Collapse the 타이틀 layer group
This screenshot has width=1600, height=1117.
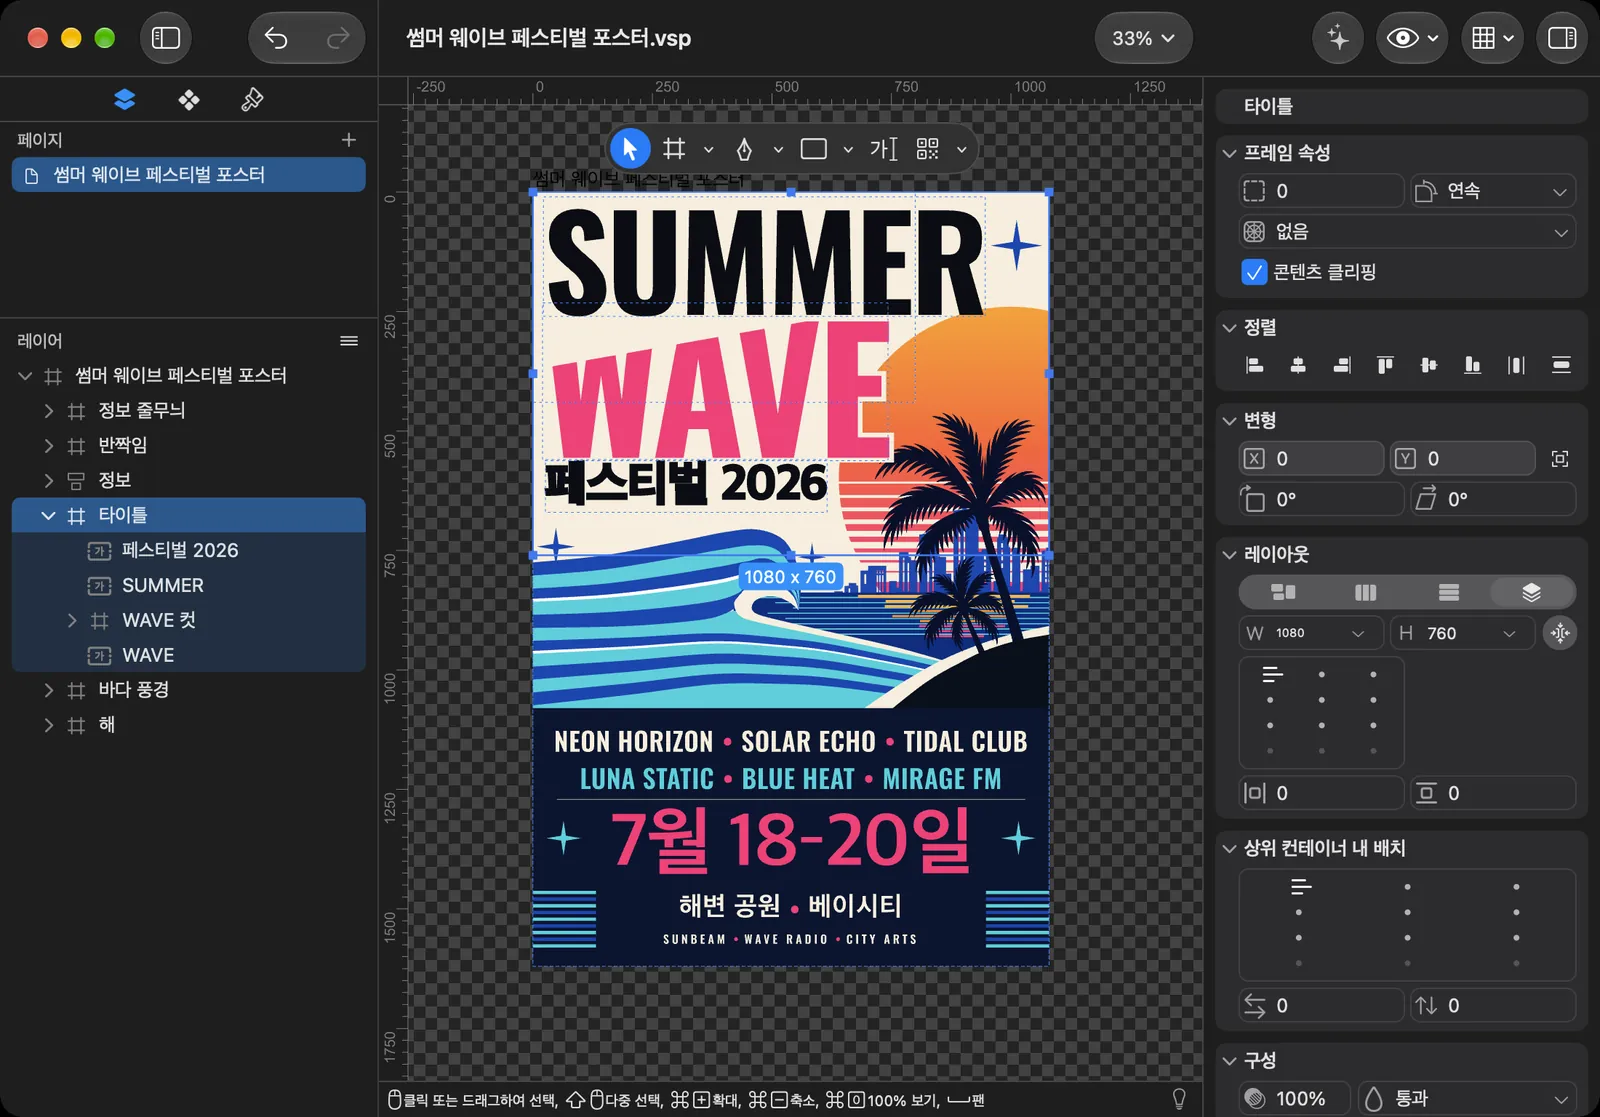click(x=48, y=516)
